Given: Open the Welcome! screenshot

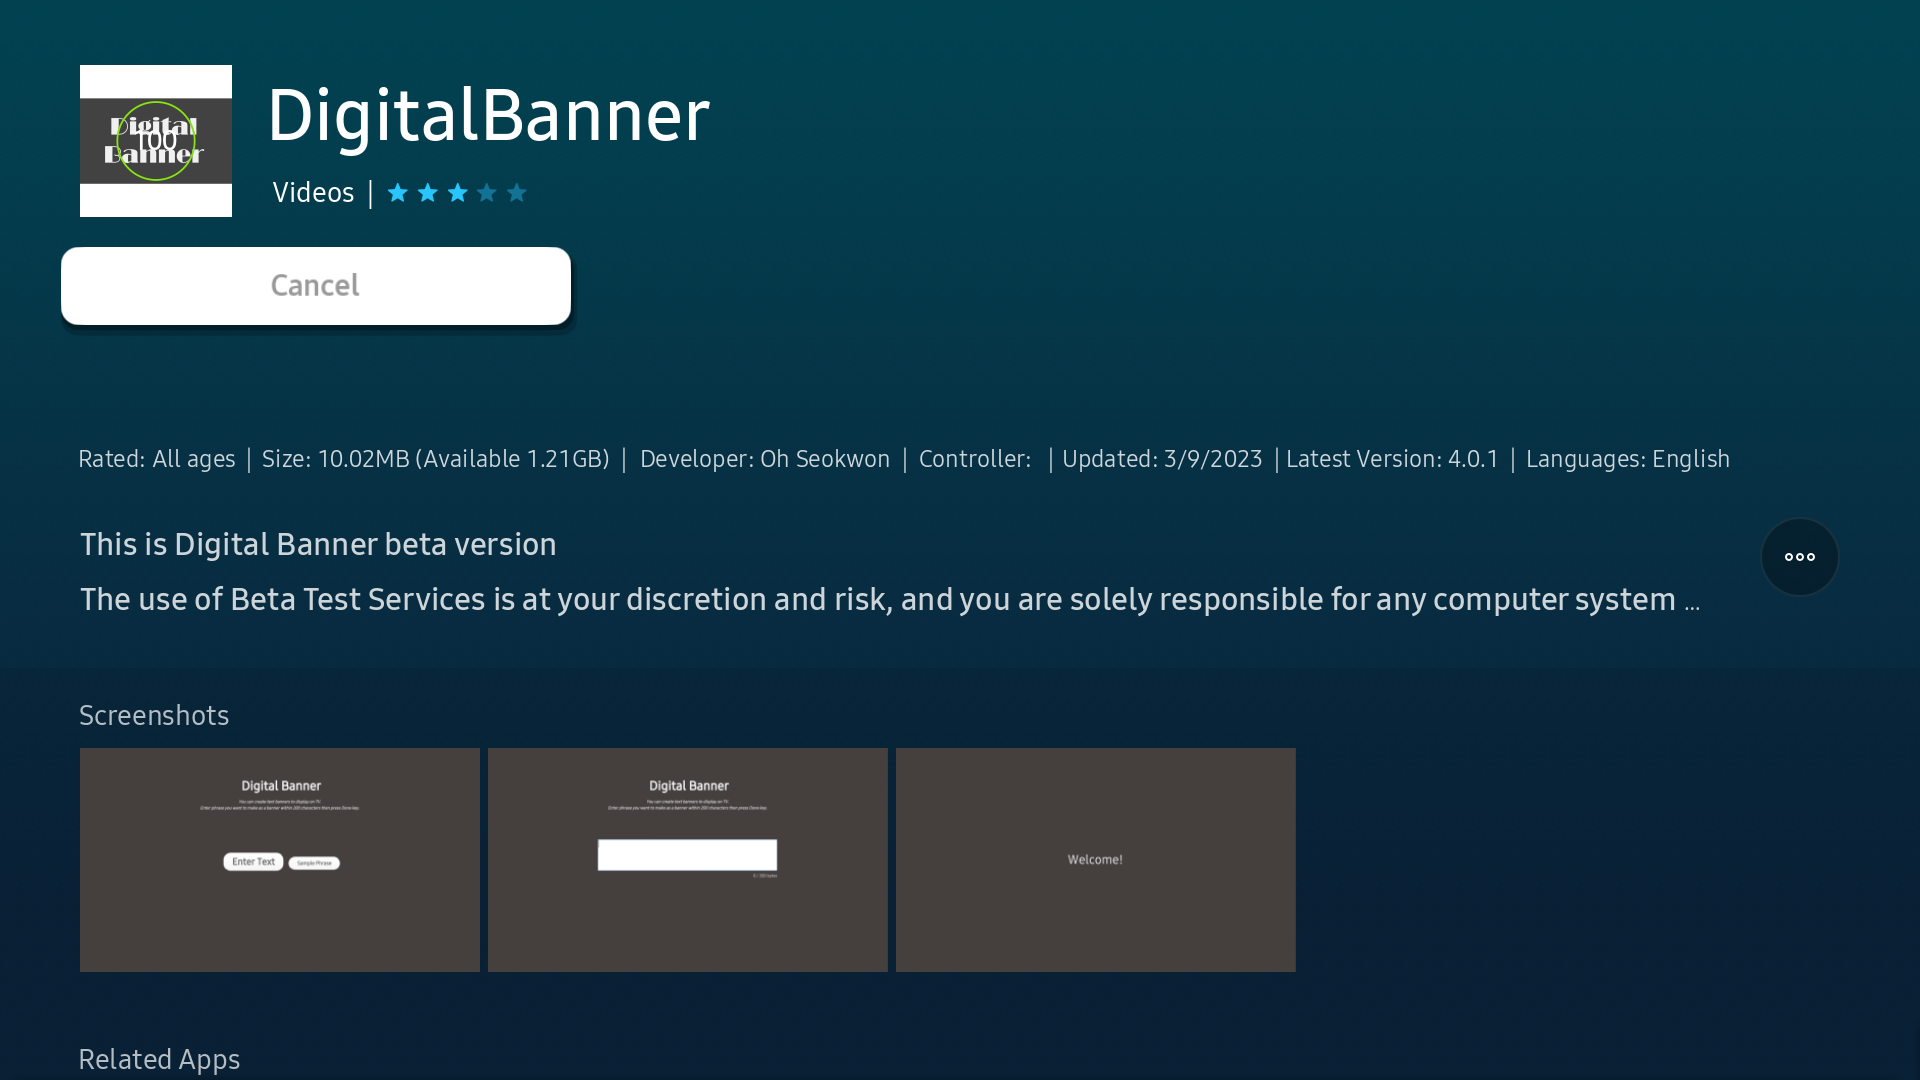Looking at the screenshot, I should coord(1095,859).
